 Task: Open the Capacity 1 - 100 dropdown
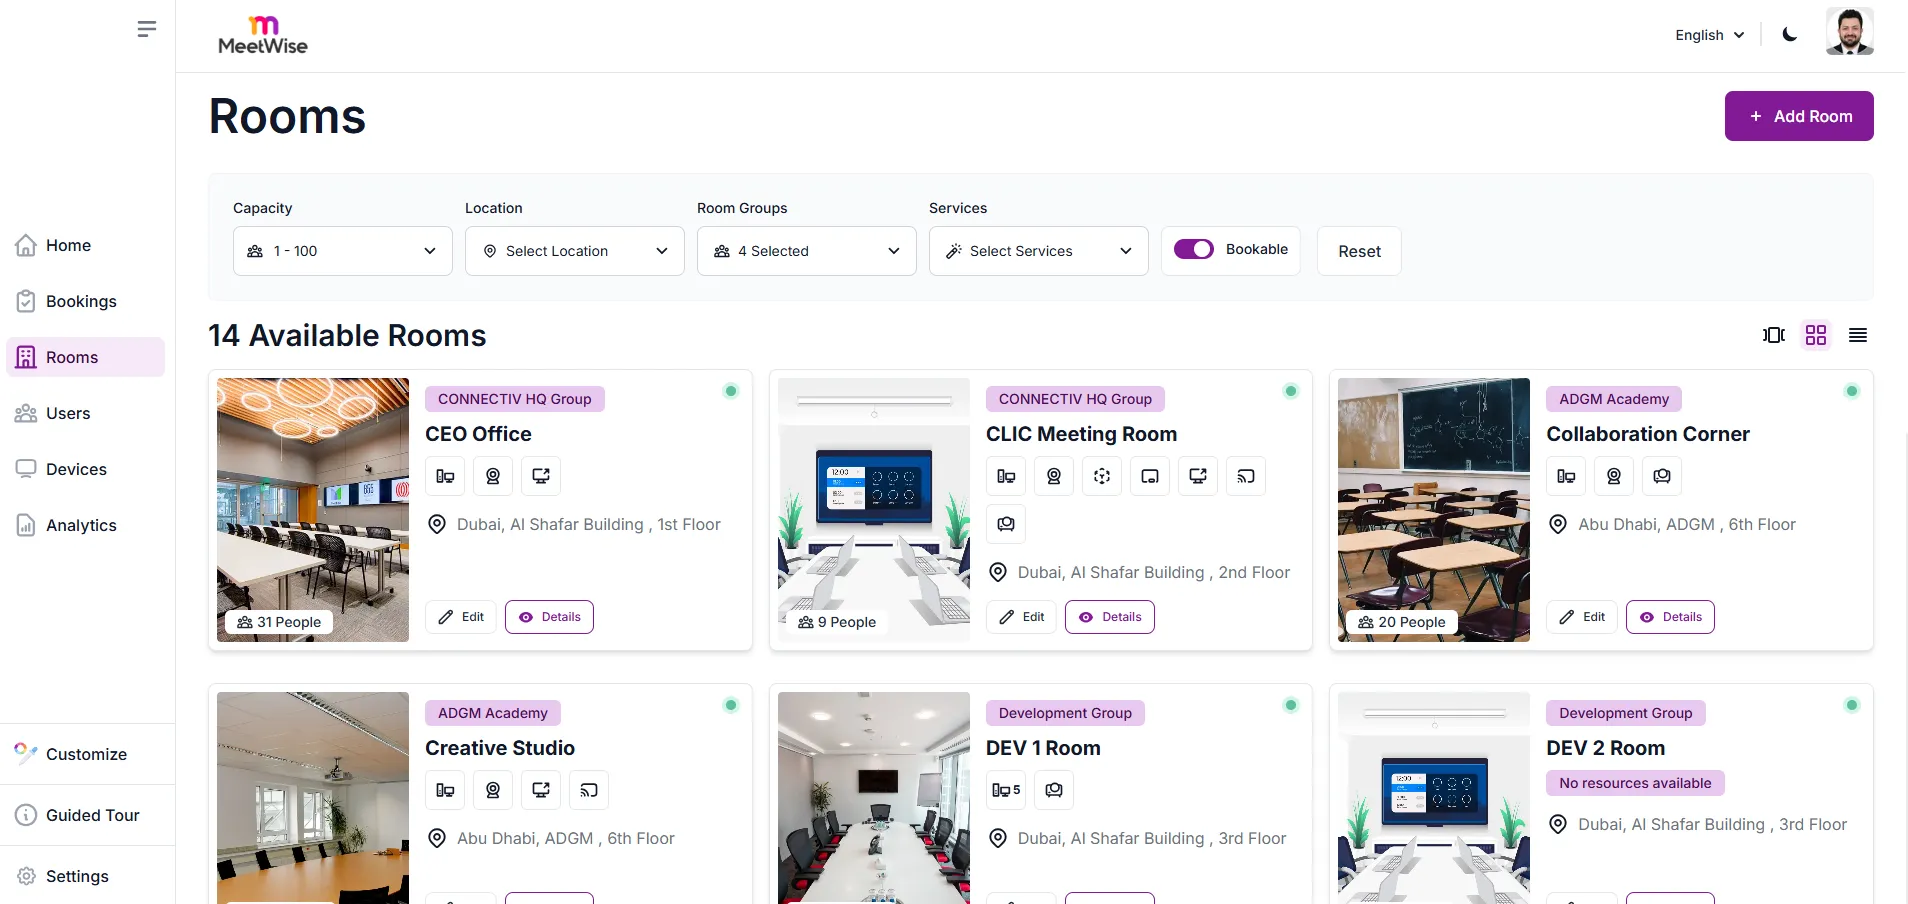coord(343,251)
